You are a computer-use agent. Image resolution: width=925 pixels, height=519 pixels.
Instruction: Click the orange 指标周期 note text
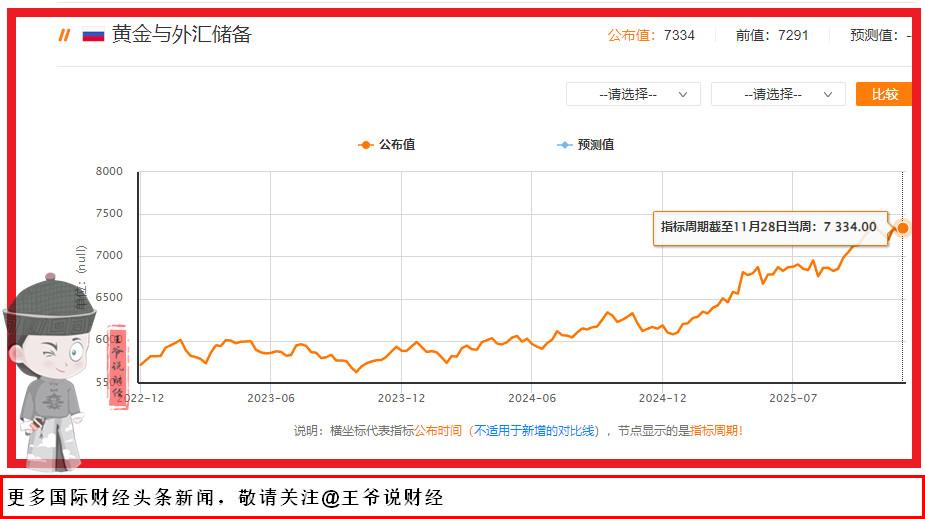pos(714,431)
